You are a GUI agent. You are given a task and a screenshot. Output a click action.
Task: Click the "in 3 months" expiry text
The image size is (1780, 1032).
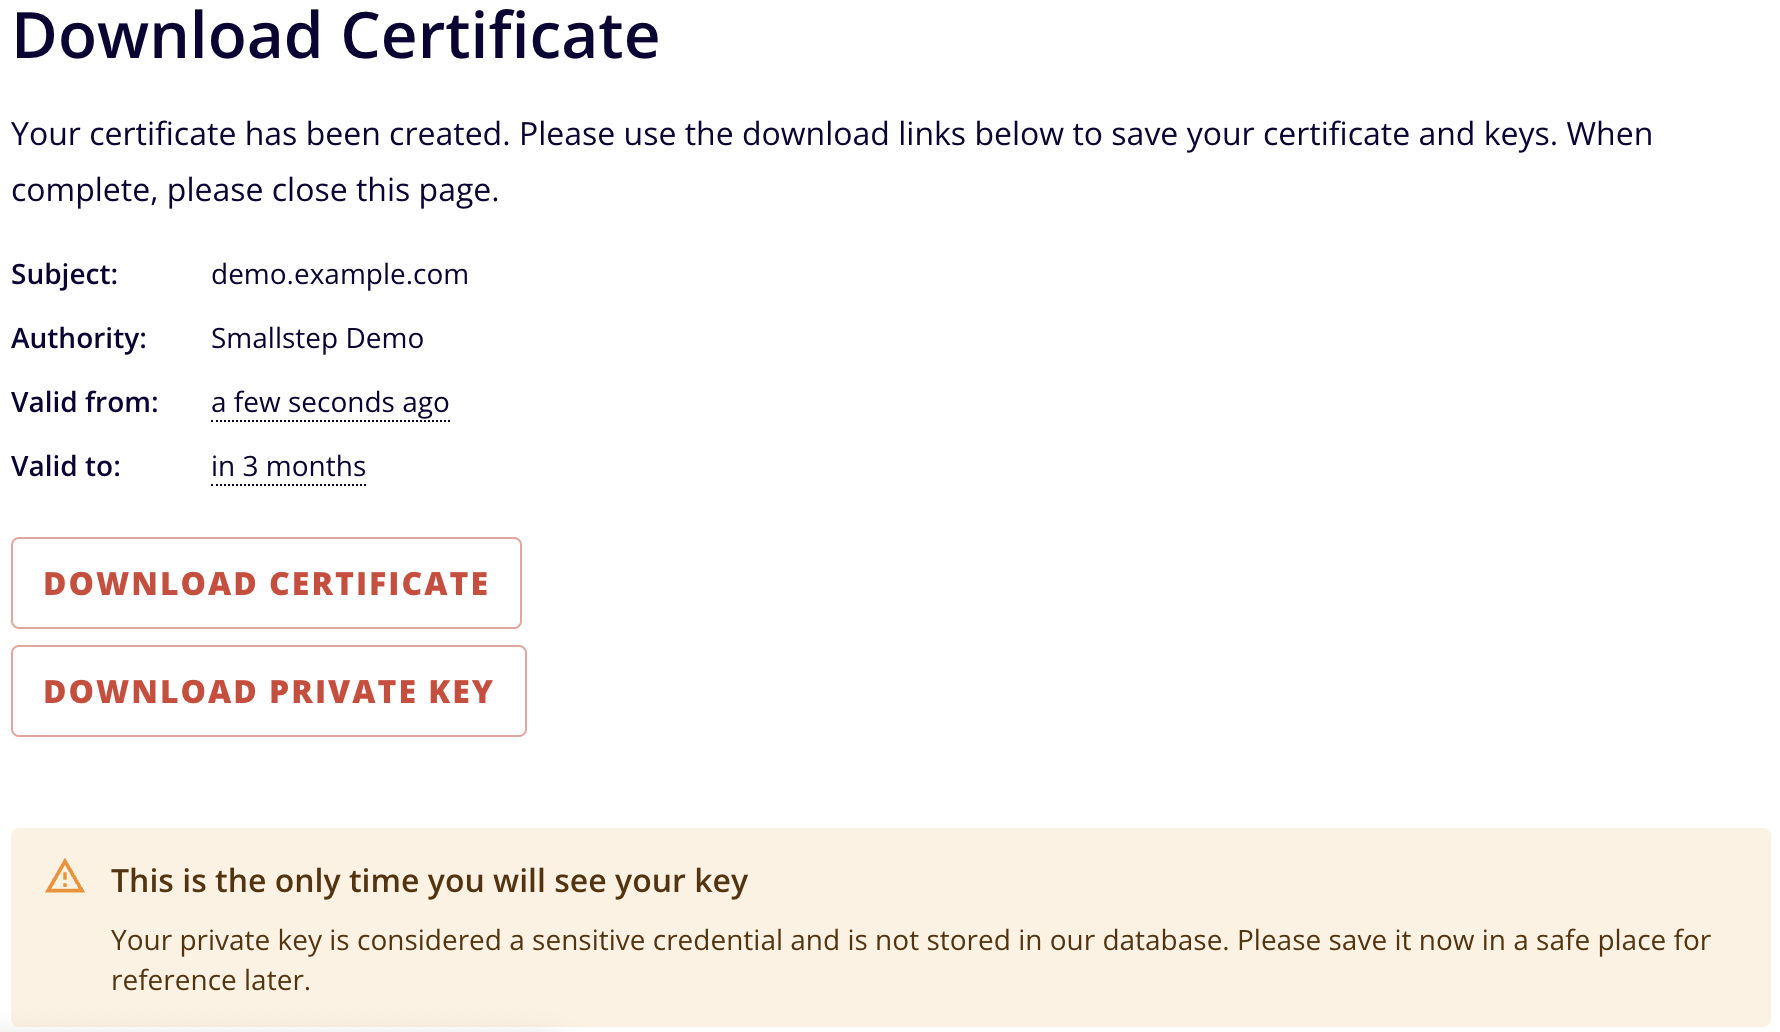tap(288, 466)
